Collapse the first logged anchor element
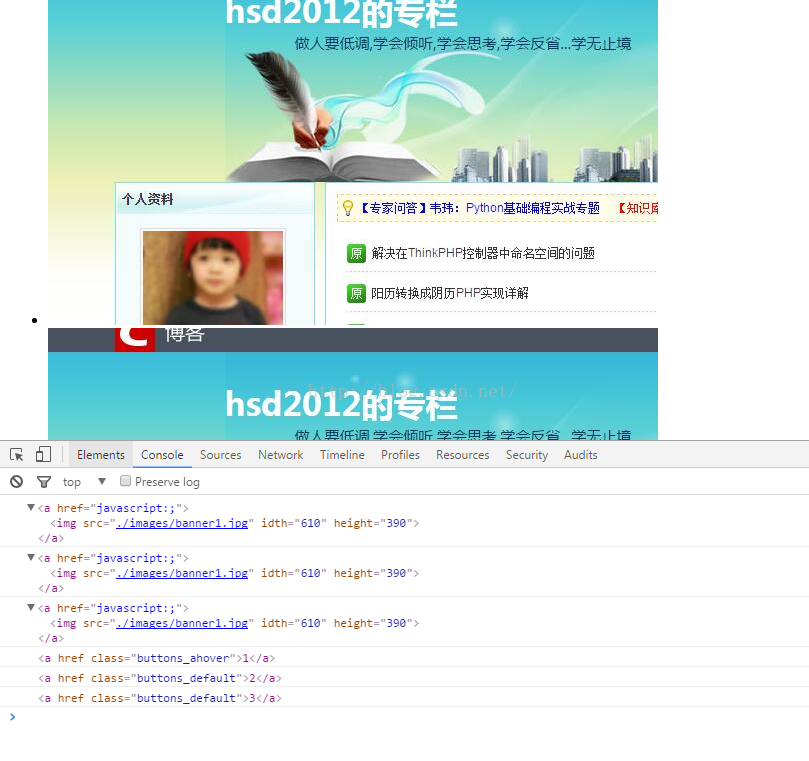 coord(31,508)
